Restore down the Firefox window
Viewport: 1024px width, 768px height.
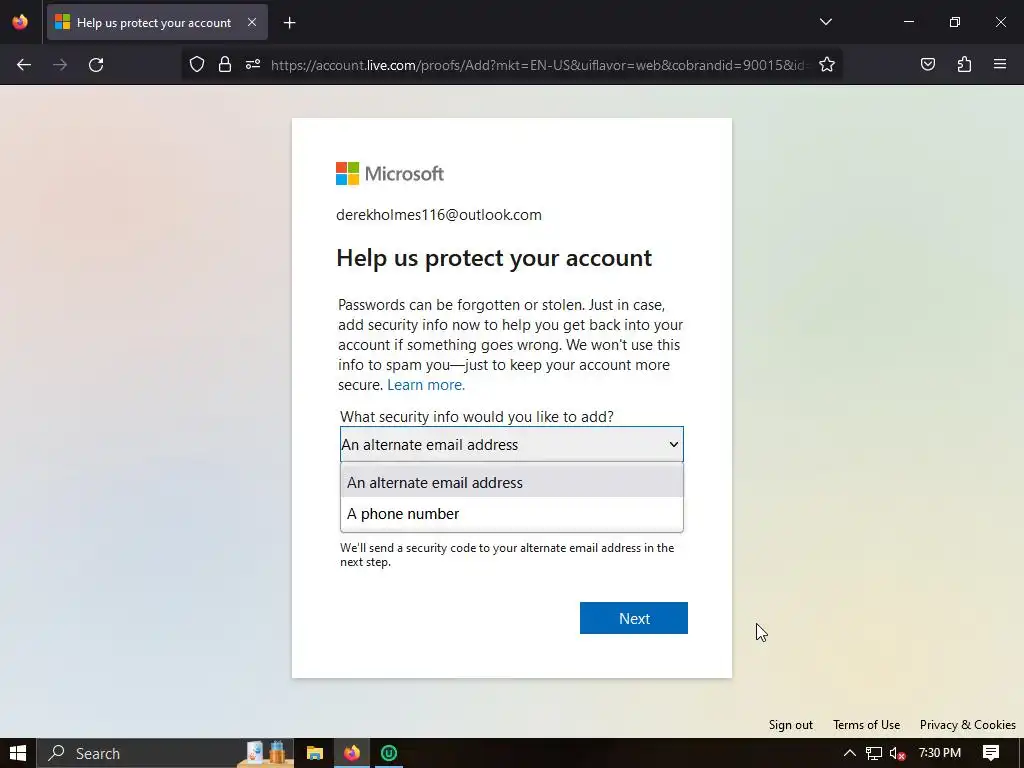955,22
